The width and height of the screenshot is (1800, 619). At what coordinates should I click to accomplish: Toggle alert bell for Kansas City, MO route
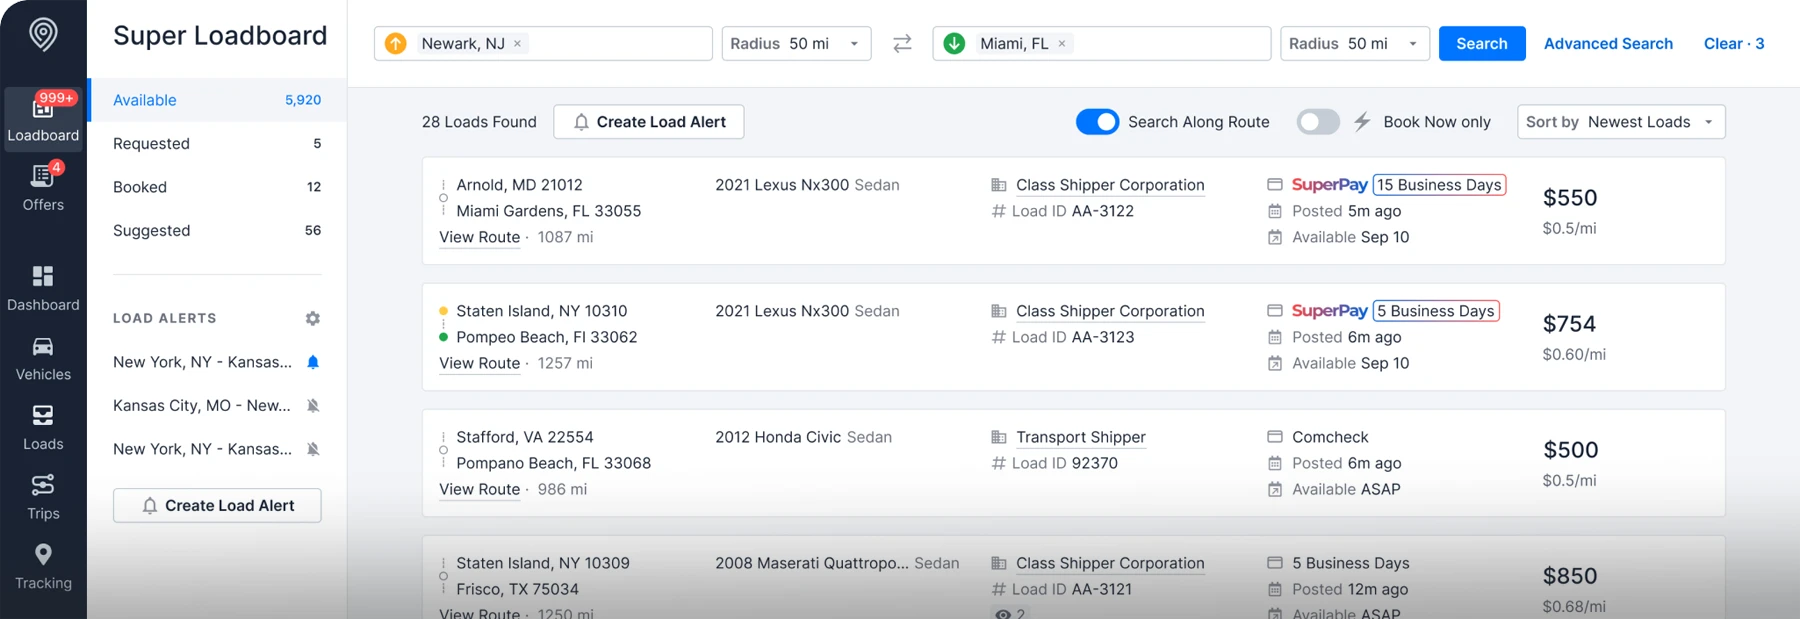pyautogui.click(x=313, y=406)
